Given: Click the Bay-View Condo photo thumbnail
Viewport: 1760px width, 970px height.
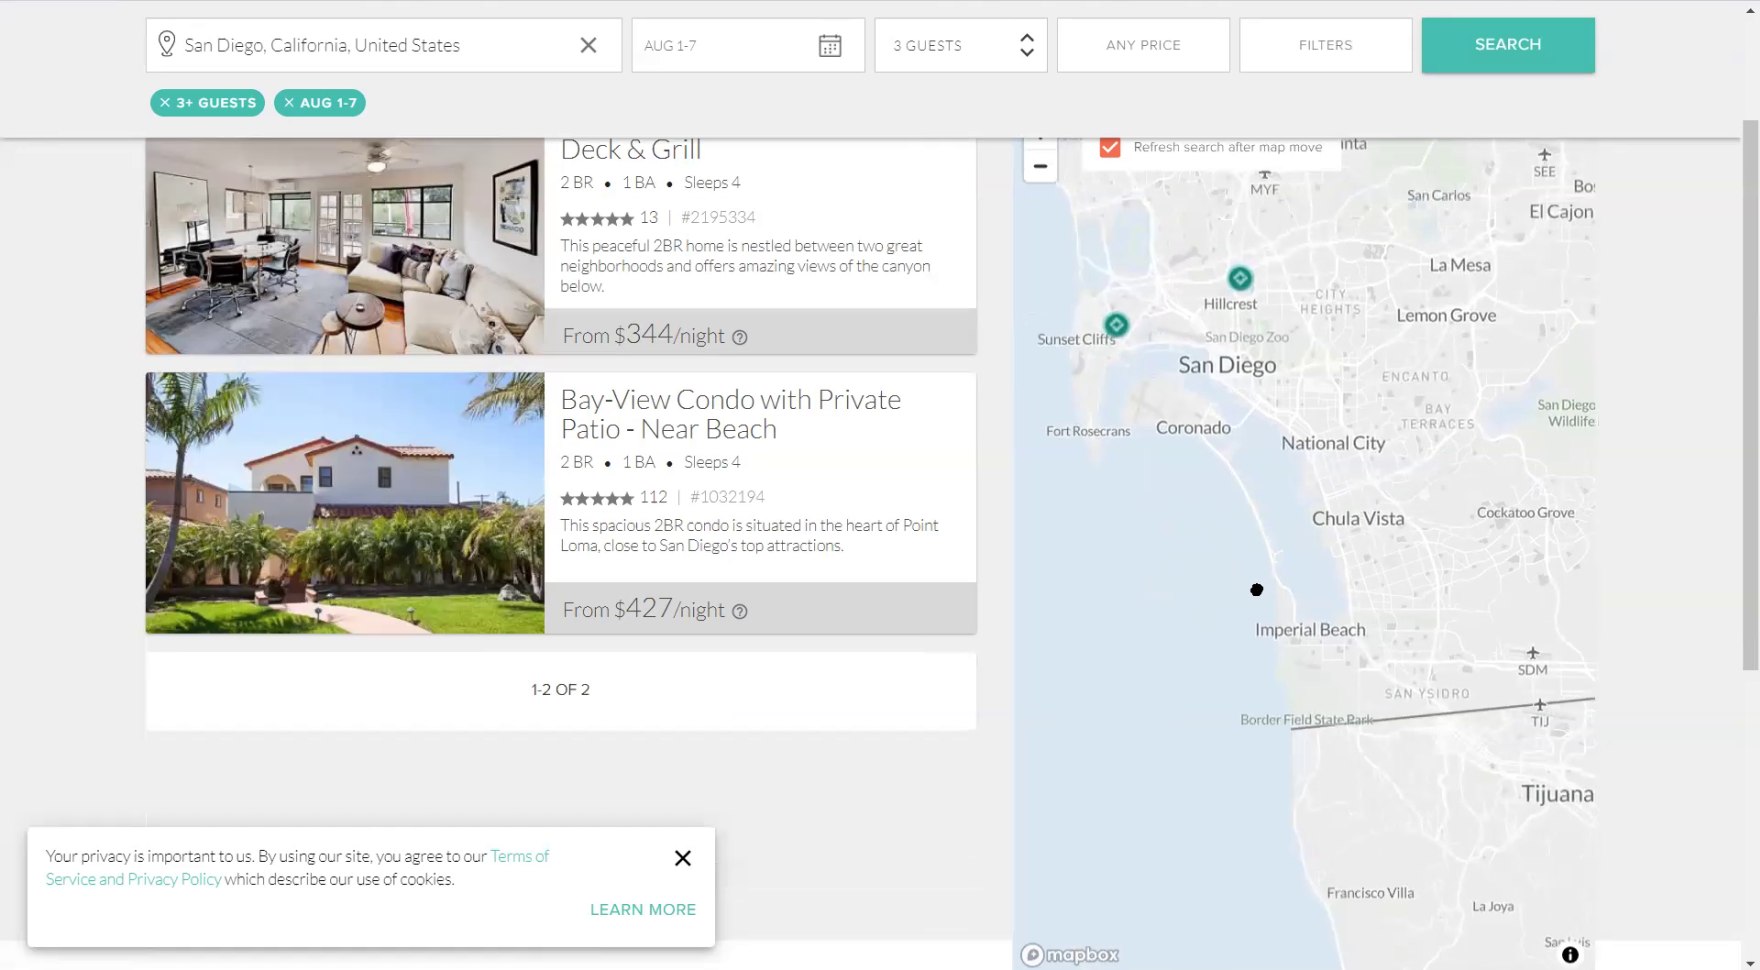Looking at the screenshot, I should [x=345, y=503].
